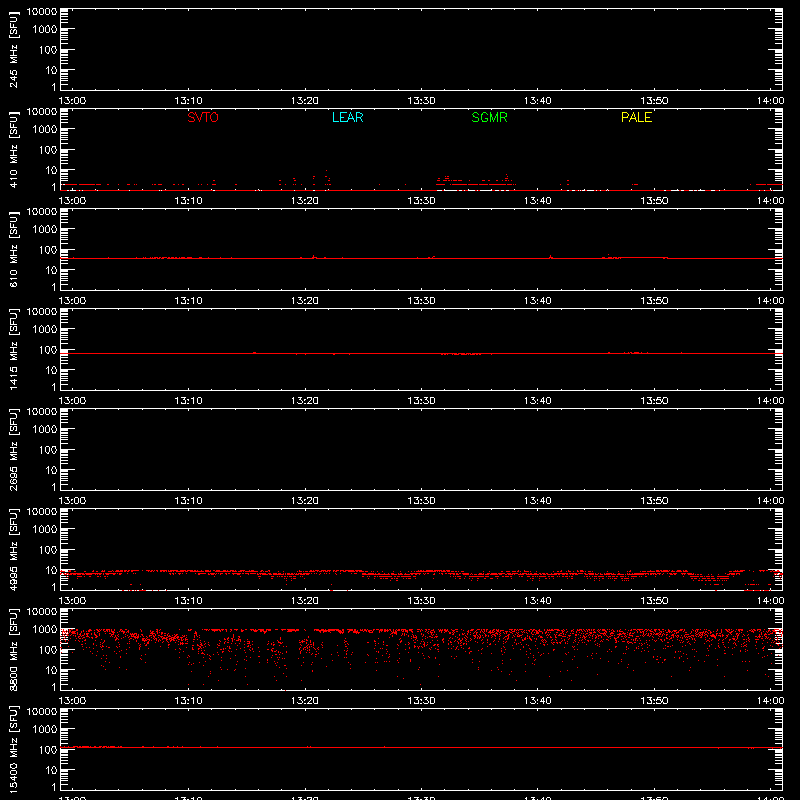Click the 10000 tick of the 245 MHz panel
800x800 pixels.
pos(42,12)
